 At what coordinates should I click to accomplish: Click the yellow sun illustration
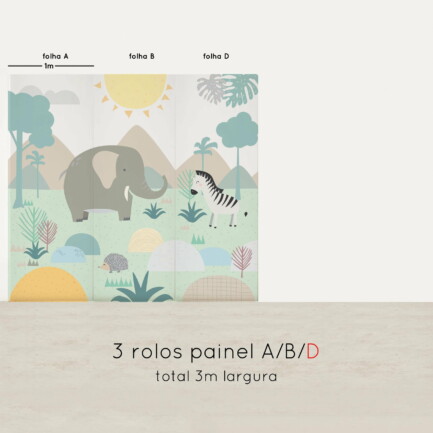pos(134,95)
